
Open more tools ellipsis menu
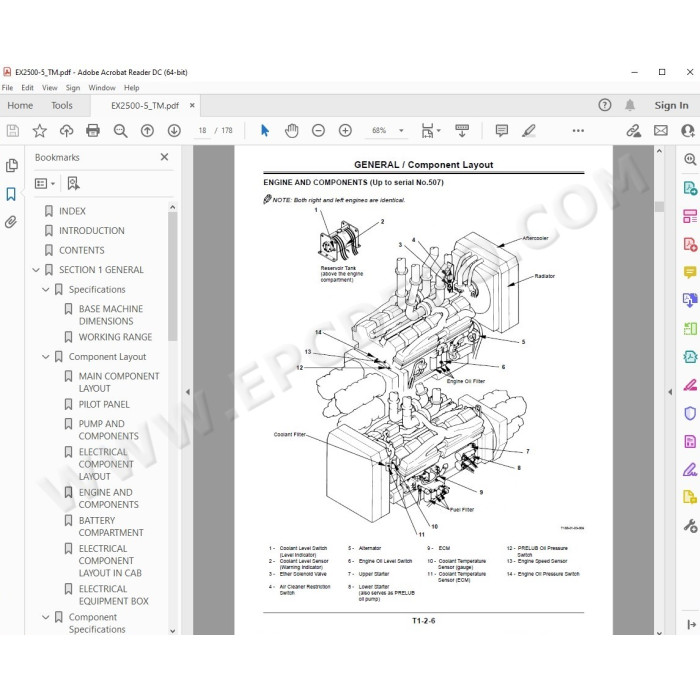click(578, 131)
